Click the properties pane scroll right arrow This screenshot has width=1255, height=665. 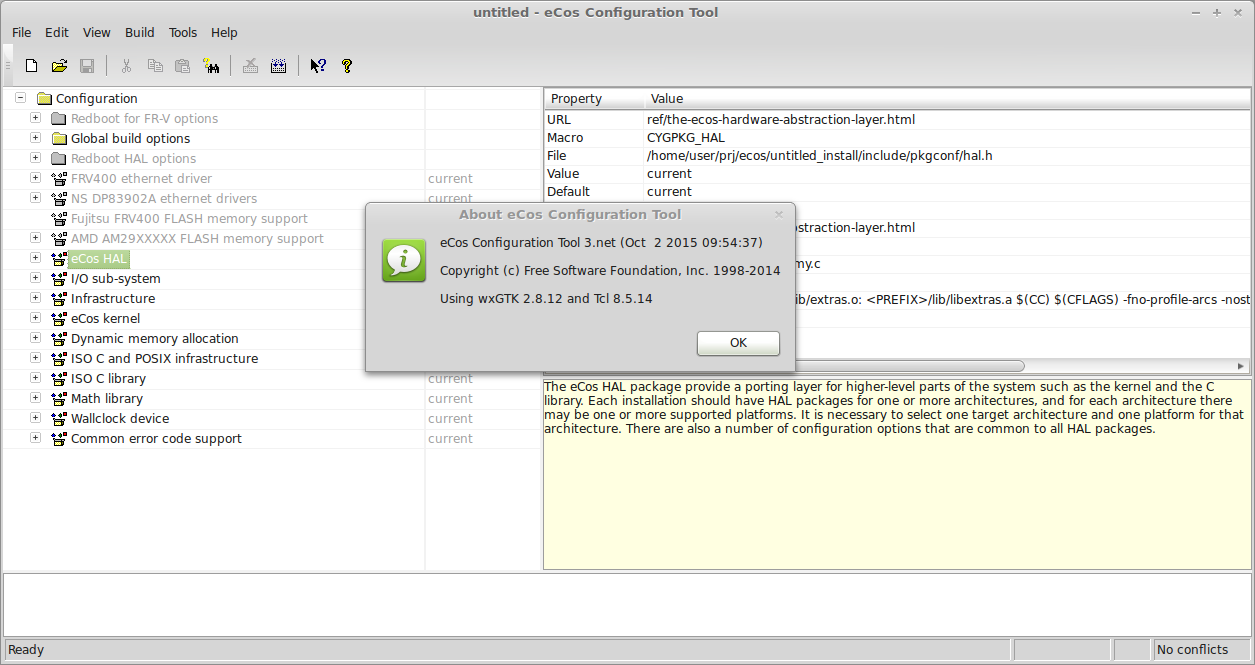click(x=1242, y=366)
